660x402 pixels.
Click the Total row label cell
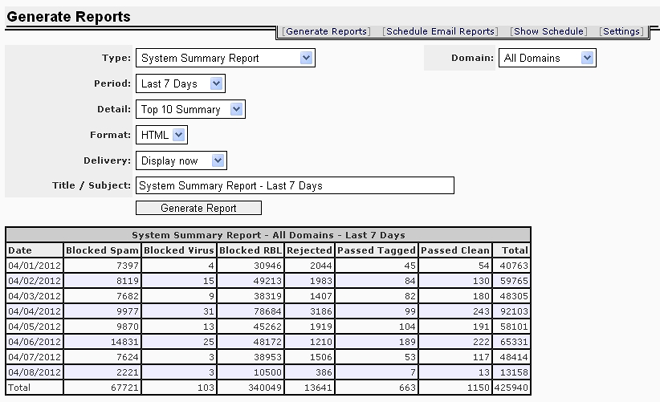pos(35,387)
